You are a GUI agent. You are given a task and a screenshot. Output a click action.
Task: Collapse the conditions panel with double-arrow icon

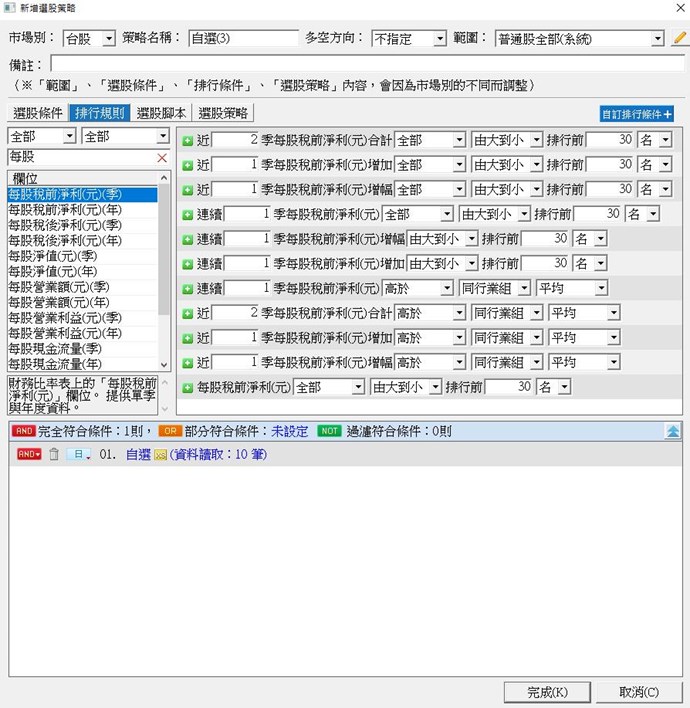674,430
